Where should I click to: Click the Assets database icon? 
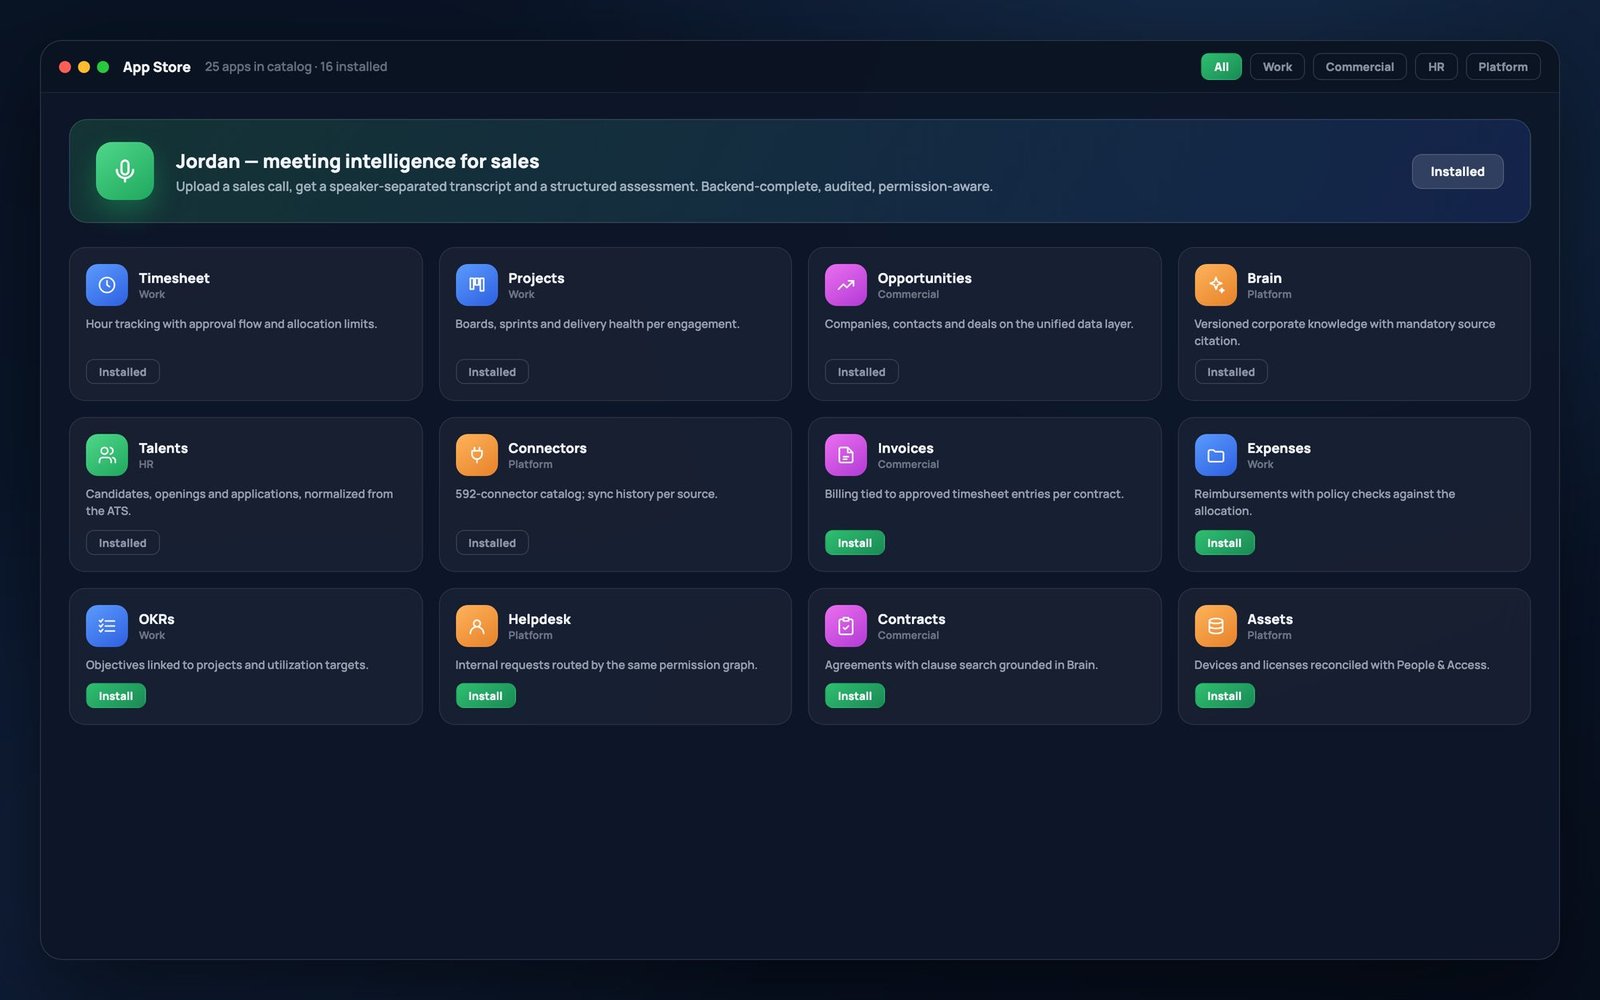point(1216,626)
